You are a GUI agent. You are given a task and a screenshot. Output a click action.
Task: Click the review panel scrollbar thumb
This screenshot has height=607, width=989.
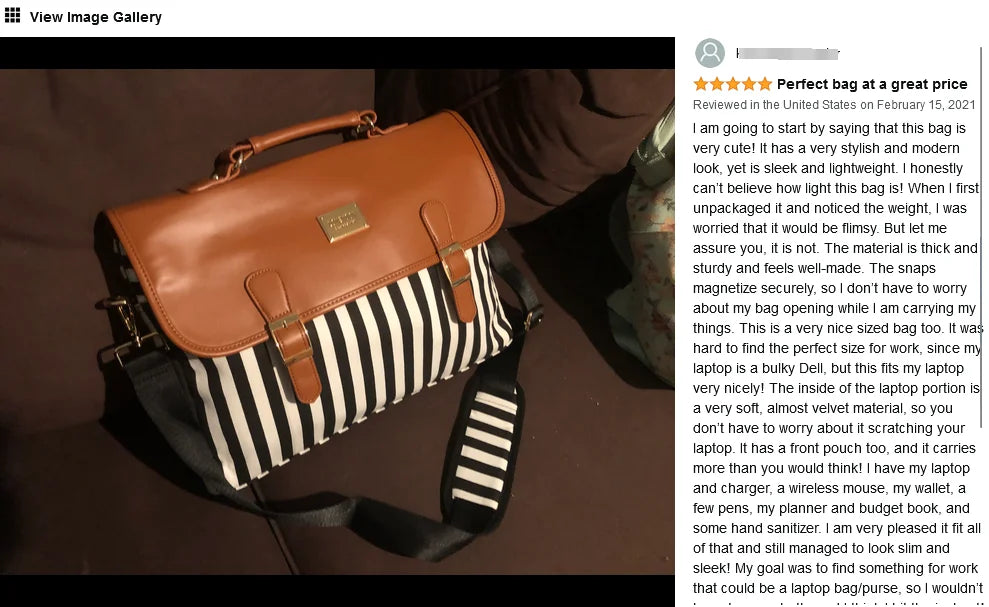click(x=981, y=237)
